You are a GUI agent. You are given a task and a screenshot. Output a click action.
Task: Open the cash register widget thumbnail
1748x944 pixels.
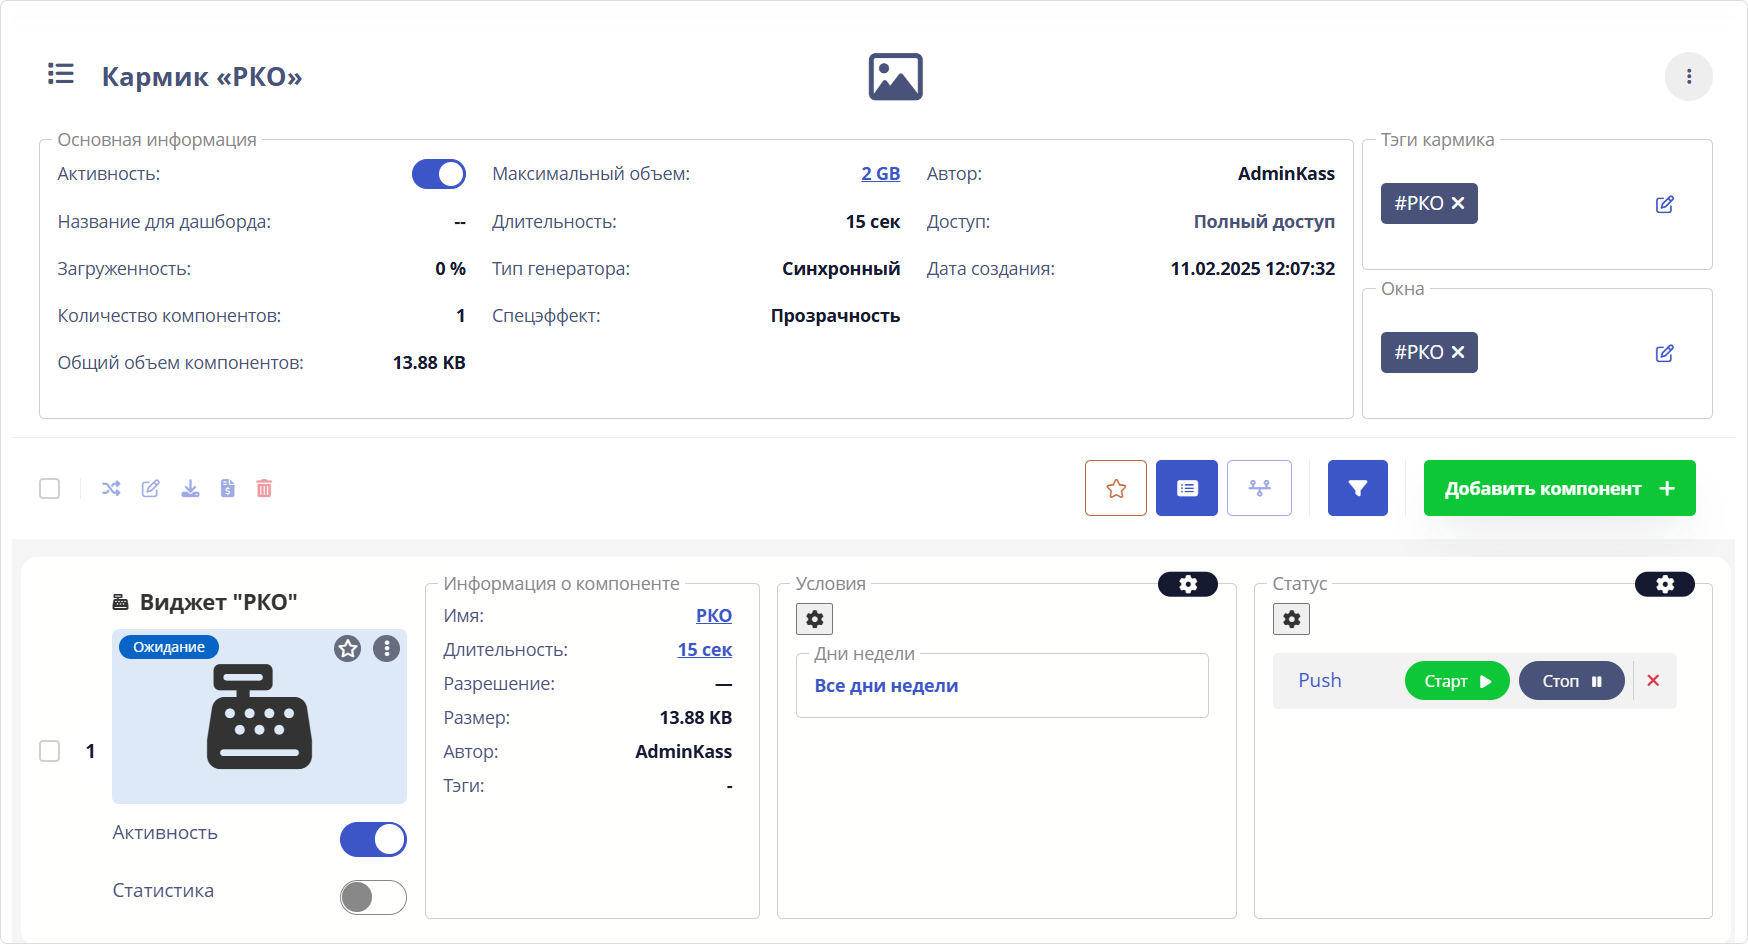click(259, 716)
